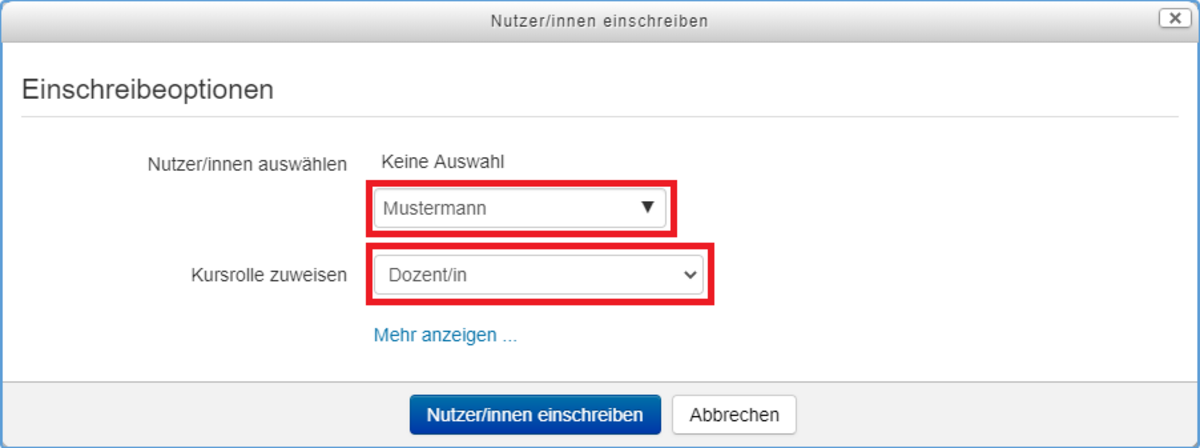1200x448 pixels.
Task: Show user suggestions for the Mustermann field
Action: [x=647, y=208]
